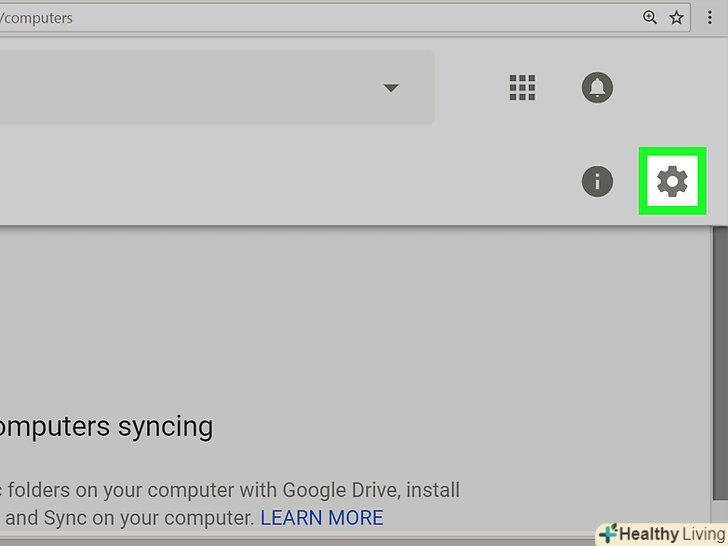Focus the address bar showing /computers
Viewport: 728px width, 546px height.
(x=300, y=17)
